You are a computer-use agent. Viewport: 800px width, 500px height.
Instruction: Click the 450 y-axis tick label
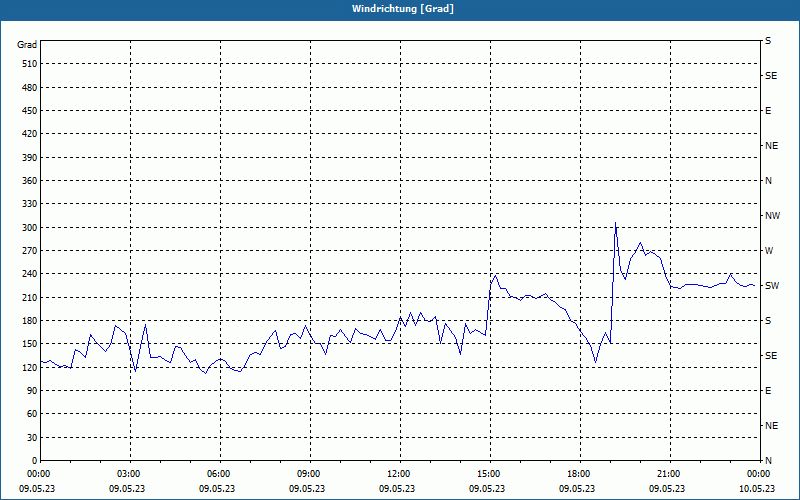(x=30, y=111)
